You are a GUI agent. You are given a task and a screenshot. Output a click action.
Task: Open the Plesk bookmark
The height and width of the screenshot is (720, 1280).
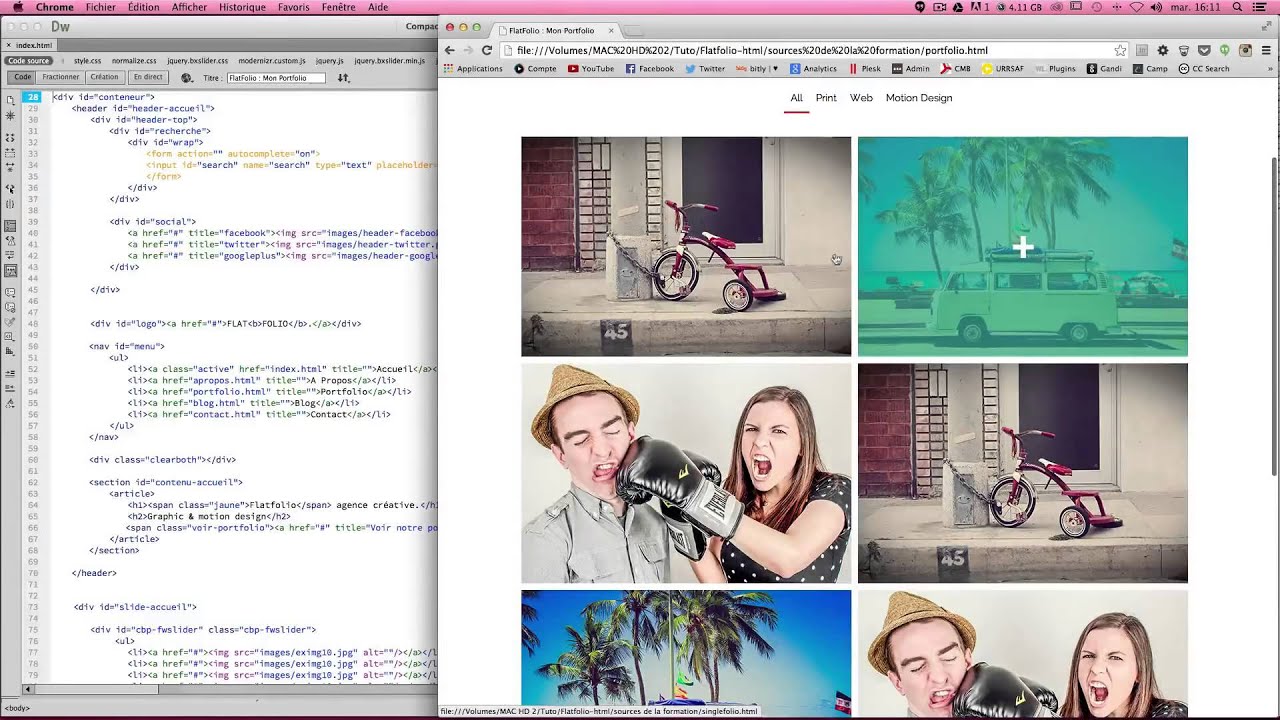click(865, 69)
